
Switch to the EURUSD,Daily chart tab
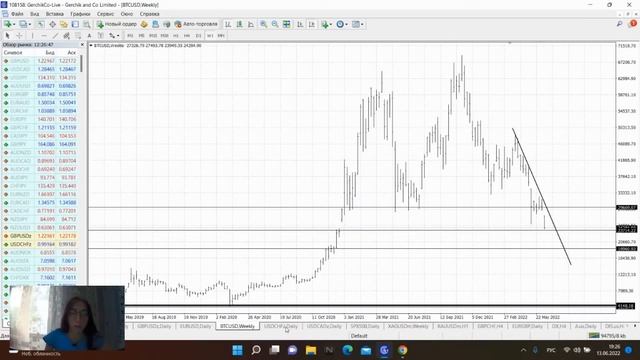[x=196, y=326]
